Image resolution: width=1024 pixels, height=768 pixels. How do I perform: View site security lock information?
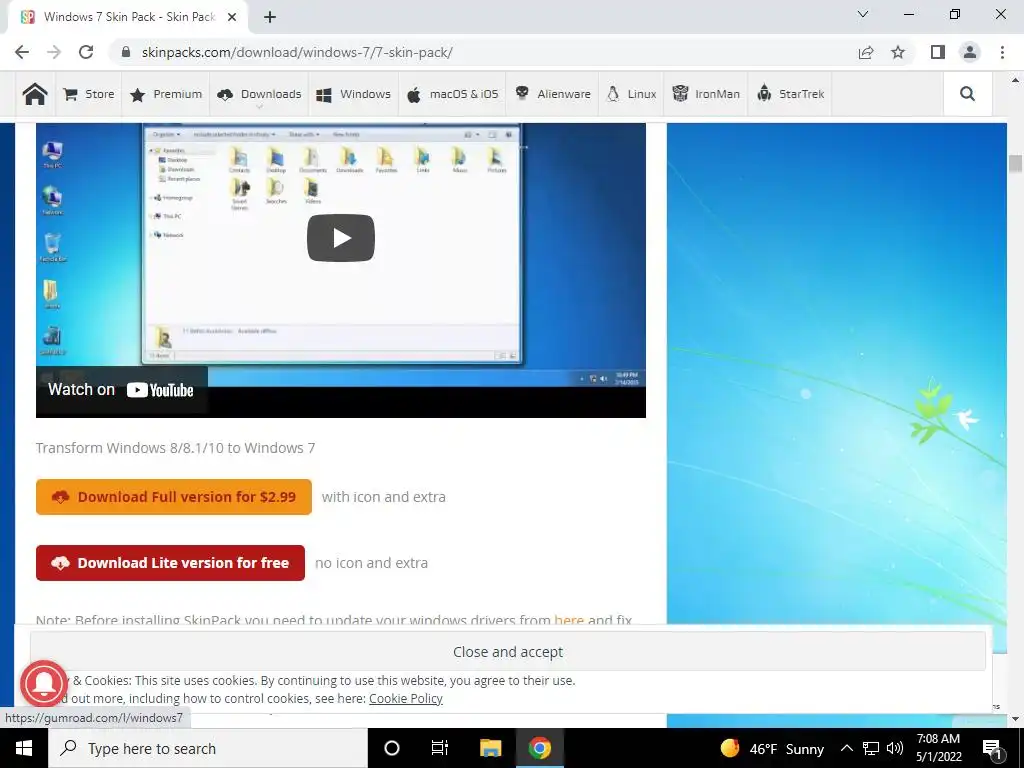tap(127, 52)
